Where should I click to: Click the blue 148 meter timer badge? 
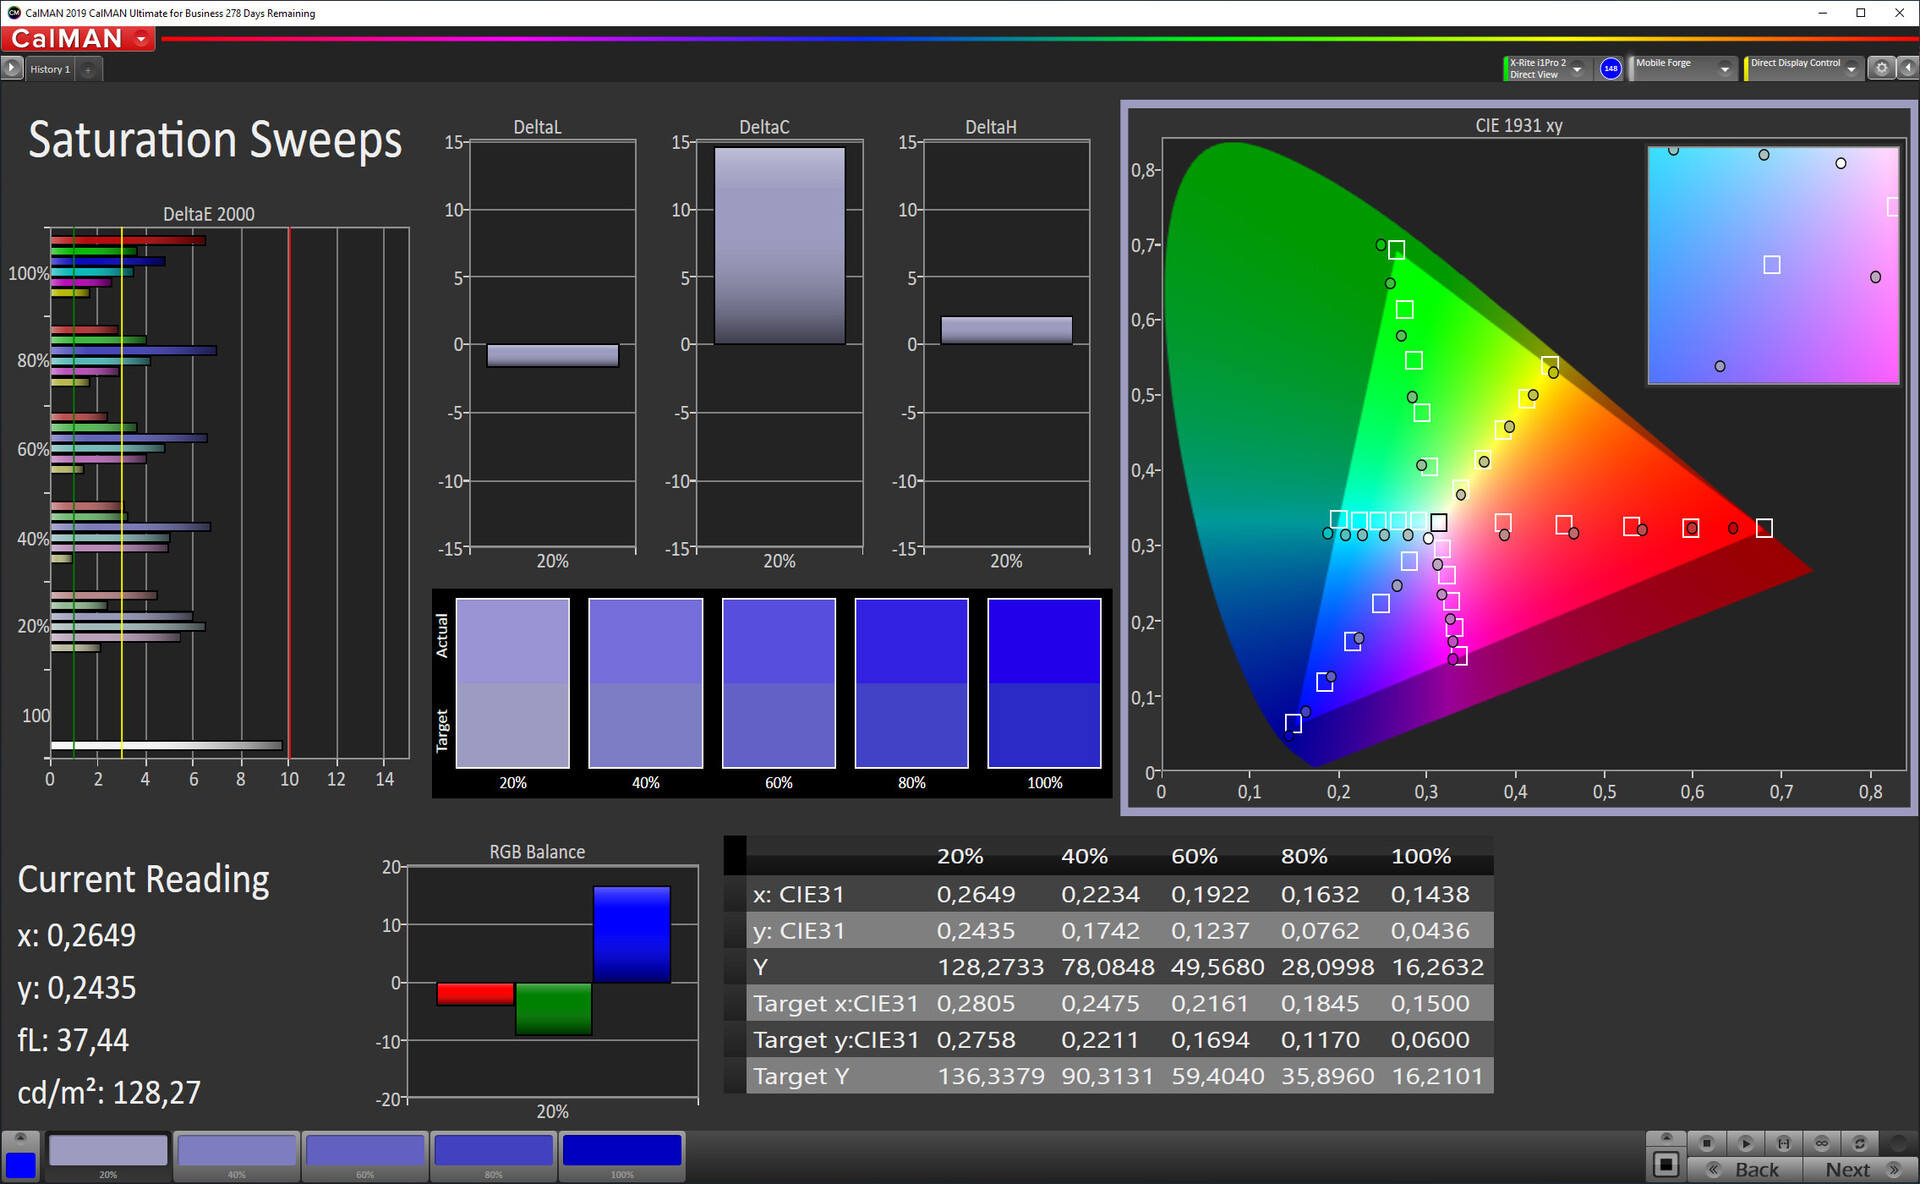click(1610, 68)
